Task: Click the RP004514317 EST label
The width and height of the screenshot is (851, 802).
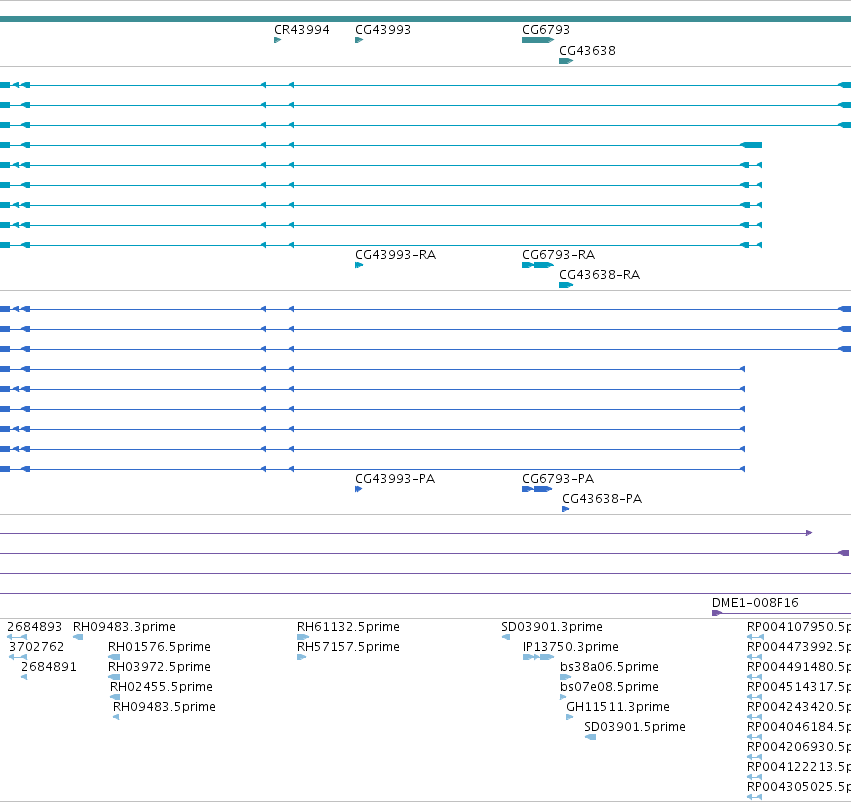Action: point(798,688)
